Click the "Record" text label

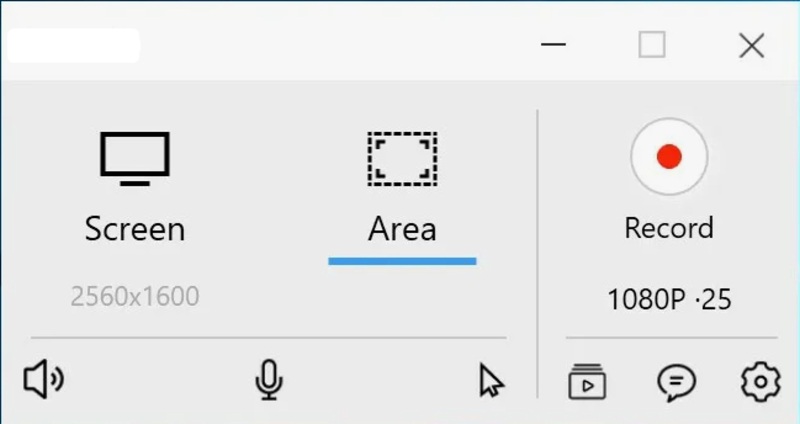(668, 228)
